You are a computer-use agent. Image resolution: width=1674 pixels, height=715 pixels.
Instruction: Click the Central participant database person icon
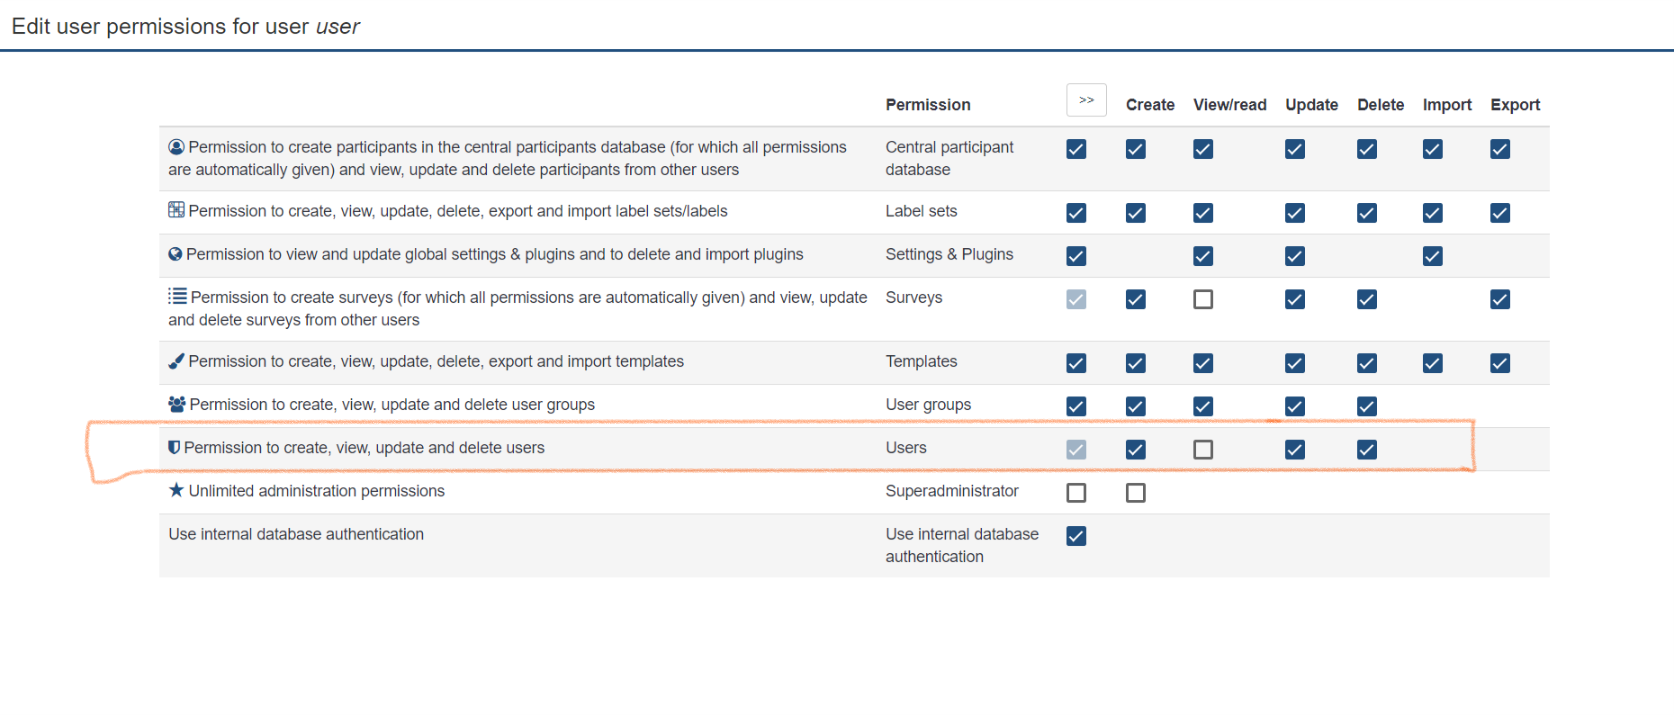coord(176,147)
